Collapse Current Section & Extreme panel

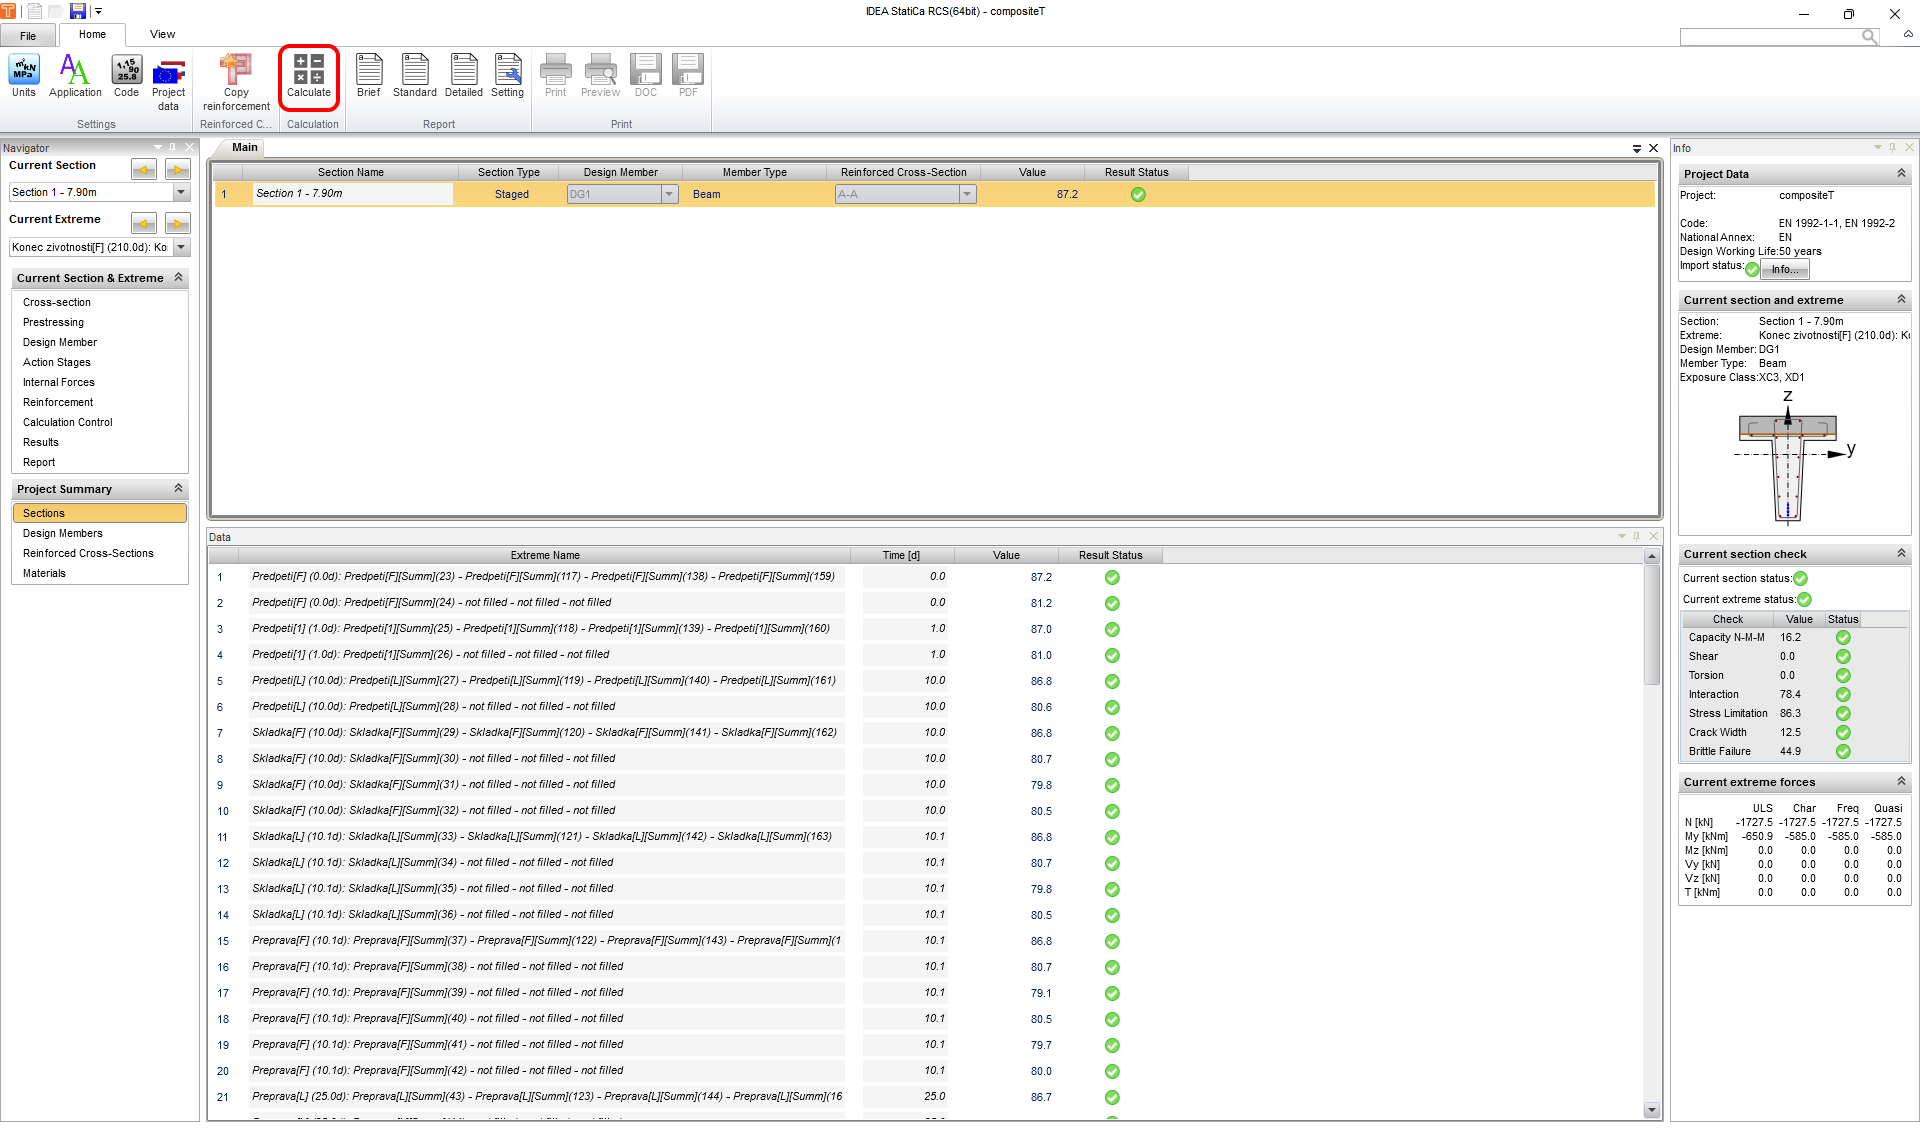(178, 278)
